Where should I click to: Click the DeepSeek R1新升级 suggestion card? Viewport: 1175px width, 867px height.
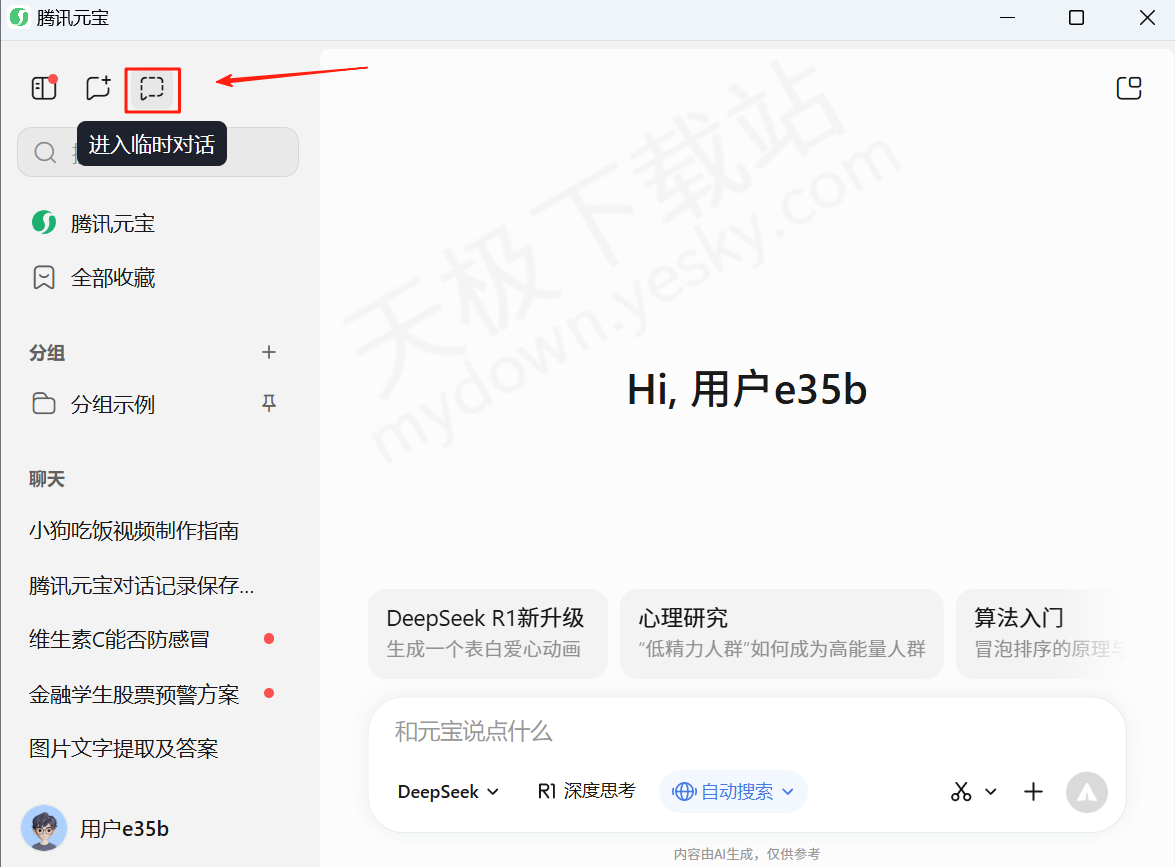(487, 634)
